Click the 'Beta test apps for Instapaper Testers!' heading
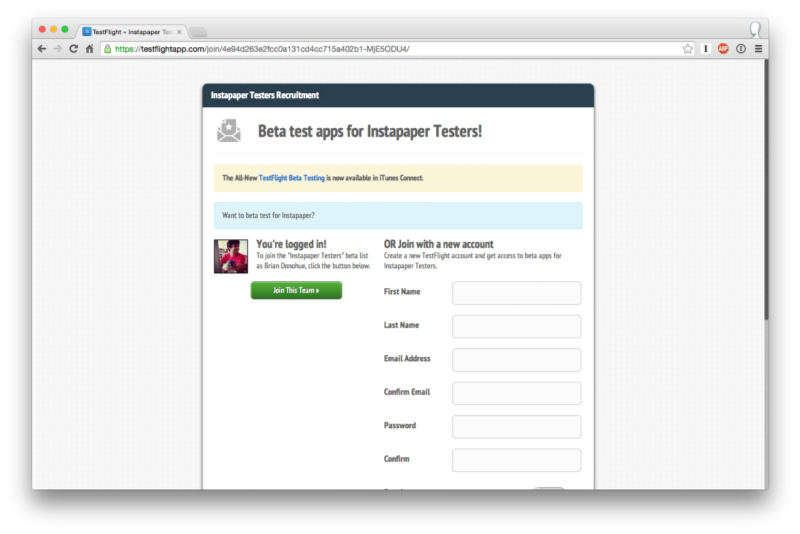This screenshot has height=534, width=800. (369, 131)
